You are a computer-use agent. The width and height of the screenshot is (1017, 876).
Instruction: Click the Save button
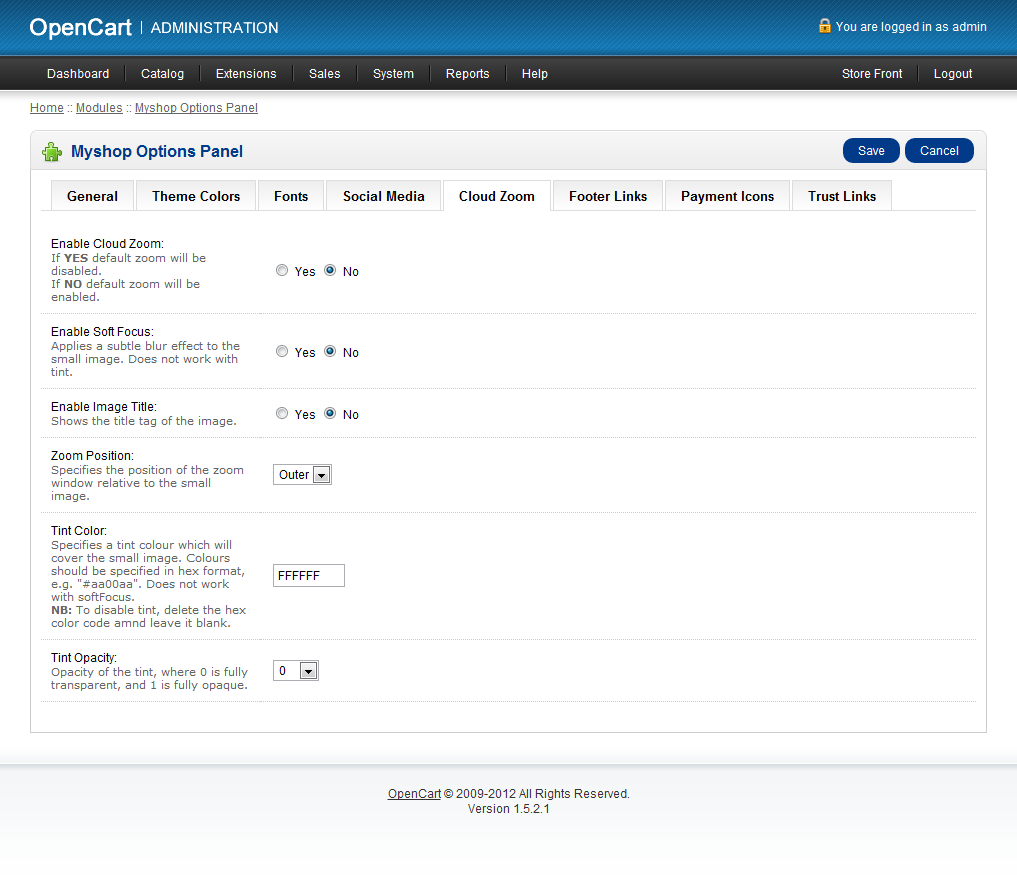(x=871, y=150)
